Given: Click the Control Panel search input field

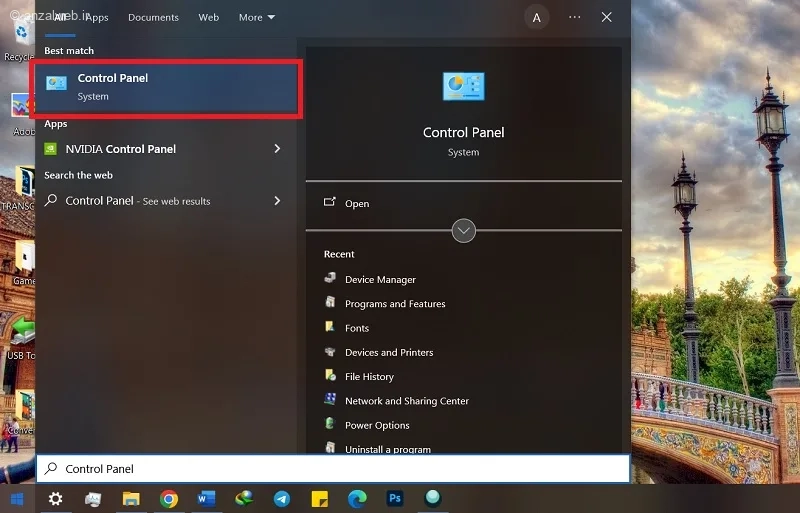Looking at the screenshot, I should [333, 469].
